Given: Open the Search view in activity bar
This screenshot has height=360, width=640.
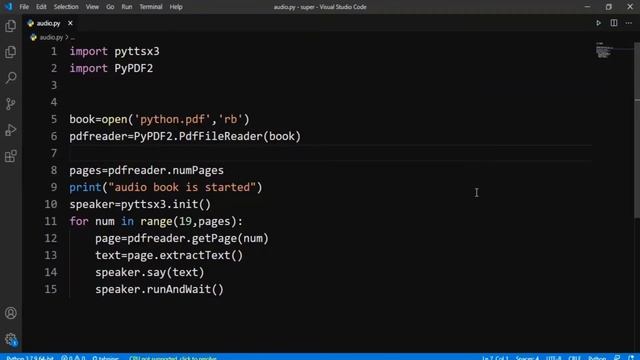Looking at the screenshot, I should click(x=11, y=78).
